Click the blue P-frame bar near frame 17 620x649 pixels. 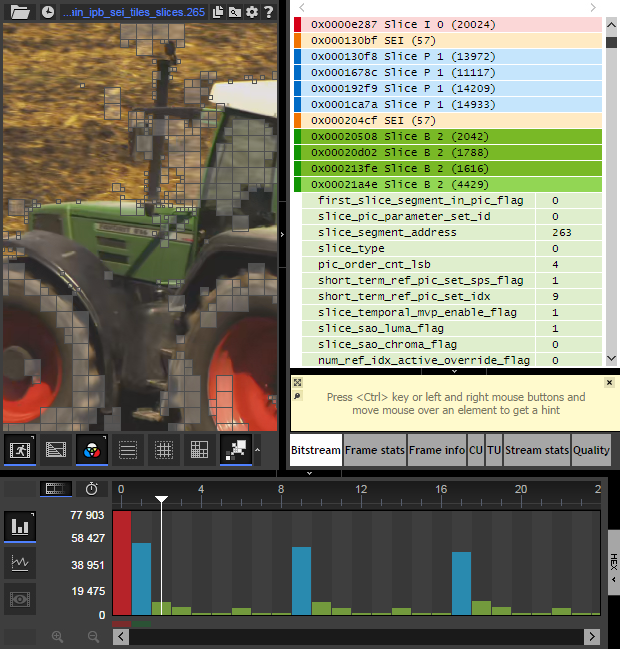(461, 583)
